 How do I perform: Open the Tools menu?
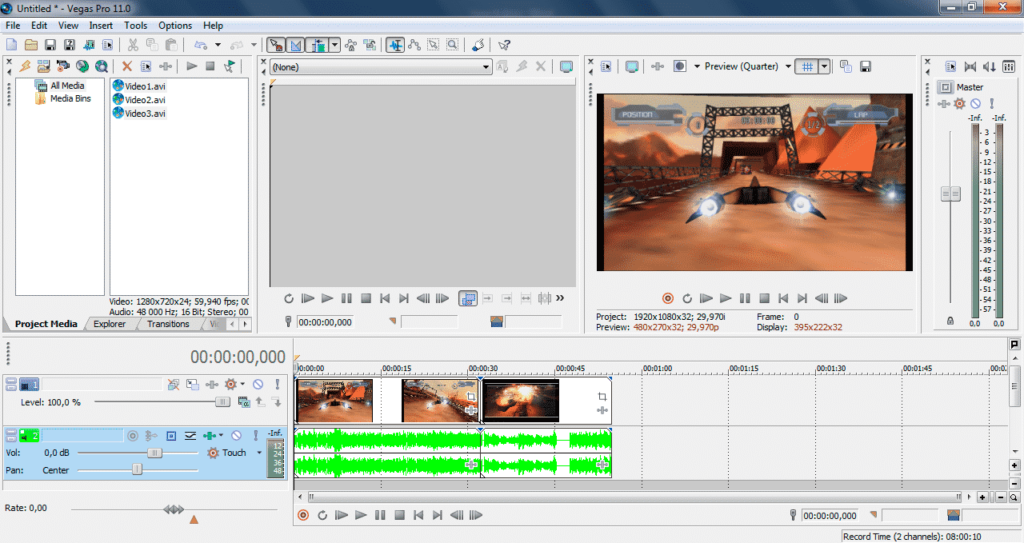135,25
